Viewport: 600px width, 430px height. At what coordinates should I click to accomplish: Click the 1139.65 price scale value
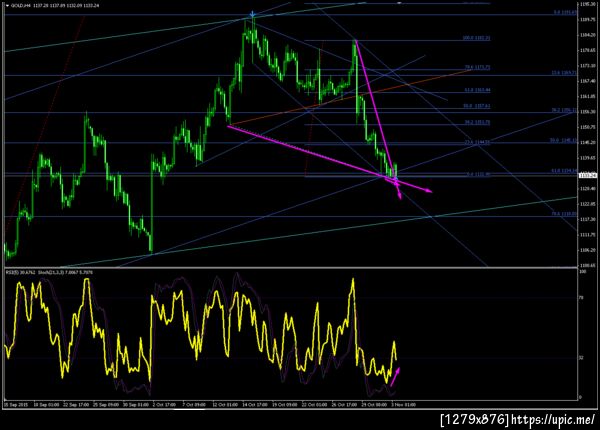588,158
